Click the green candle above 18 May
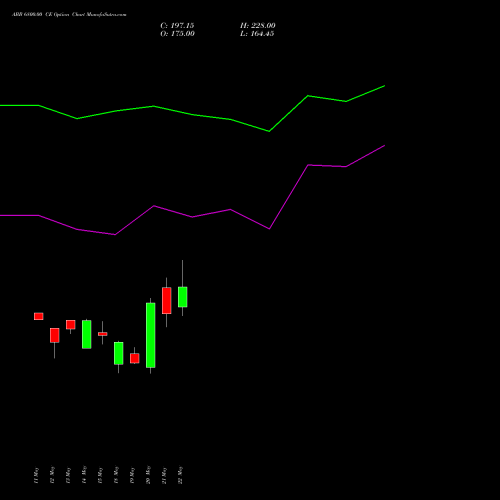 click(x=119, y=353)
